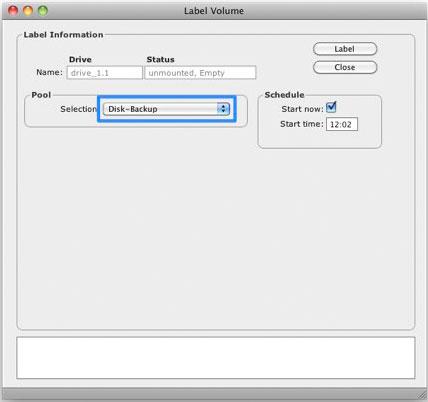This screenshot has width=428, height=402.
Task: Click the Start time field showing 12:02
Action: (x=342, y=124)
